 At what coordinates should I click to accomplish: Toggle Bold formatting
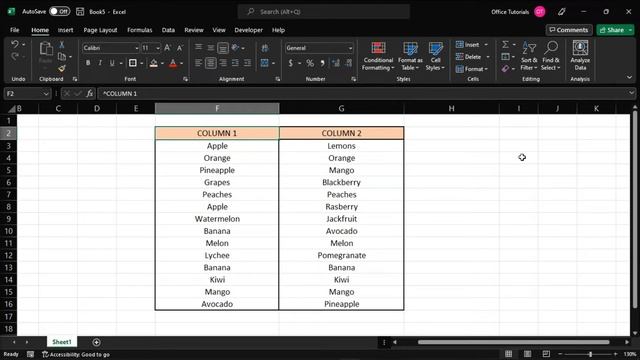pos(88,63)
